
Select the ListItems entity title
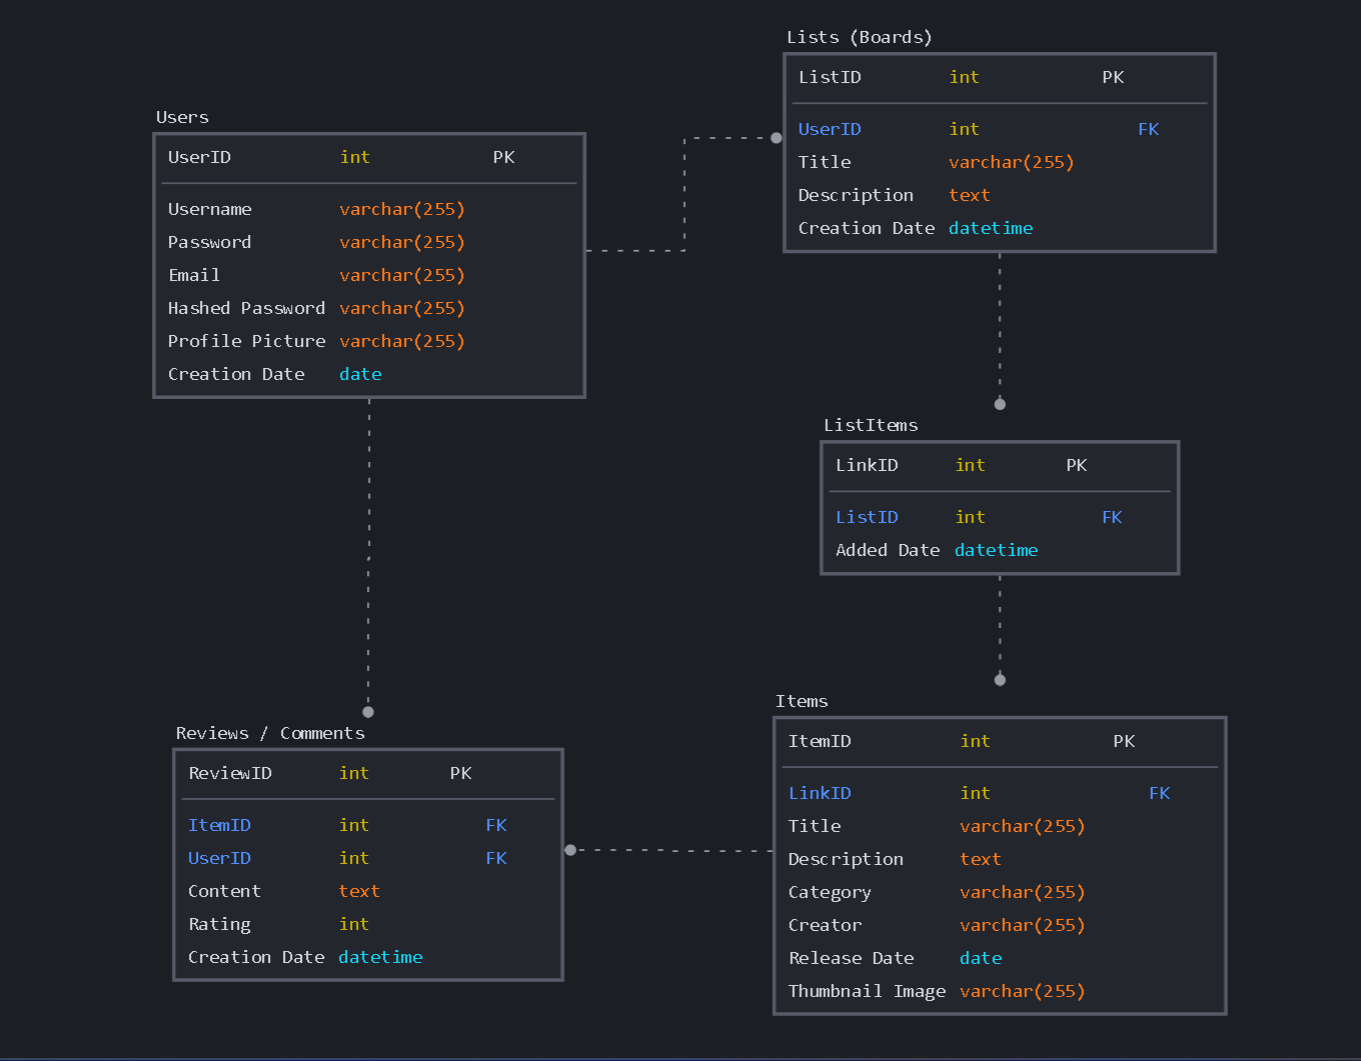click(x=870, y=425)
